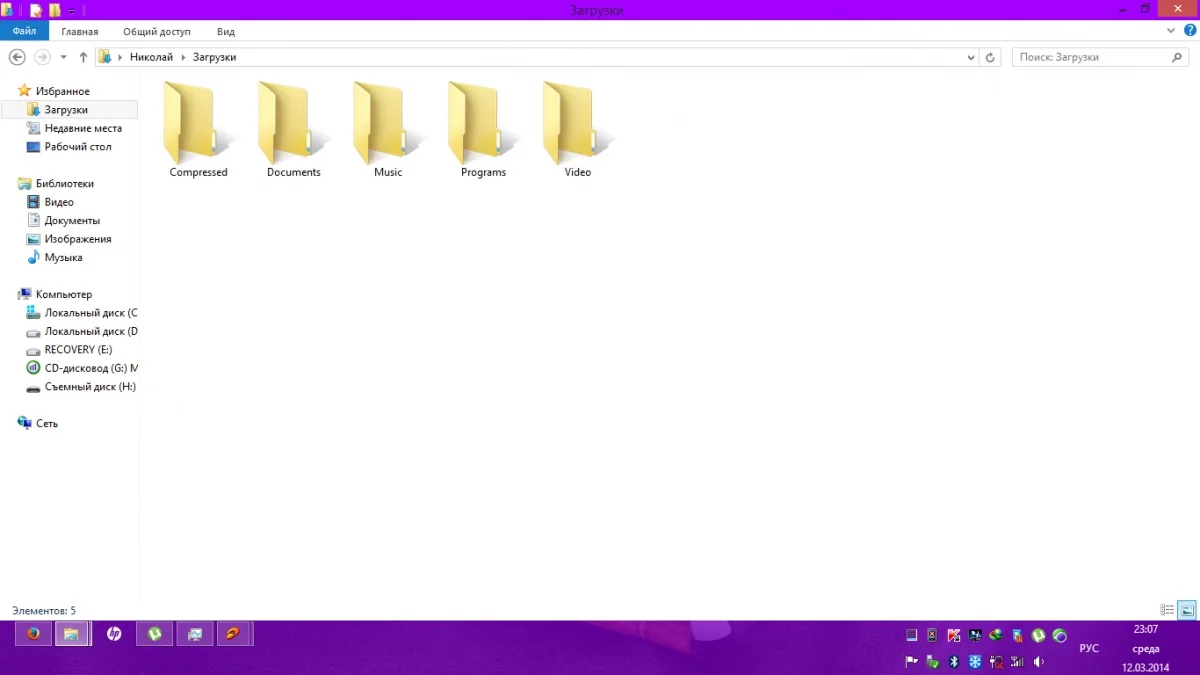This screenshot has width=1200, height=675.
Task: Expand the breadcrumb arrow after Николай
Action: pos(183,58)
